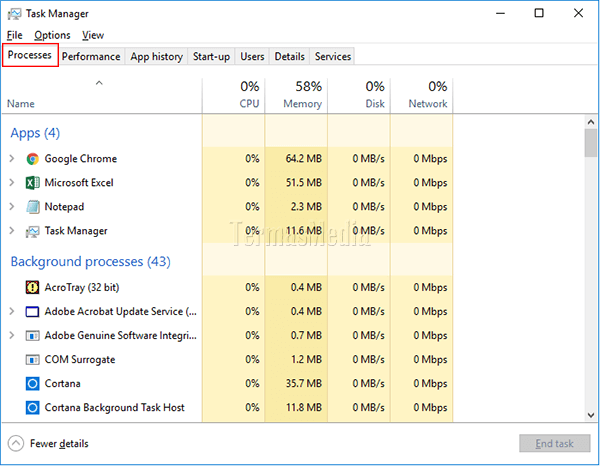This screenshot has height=466, width=600.
Task: Switch to the Performance tab
Action: pyautogui.click(x=91, y=57)
